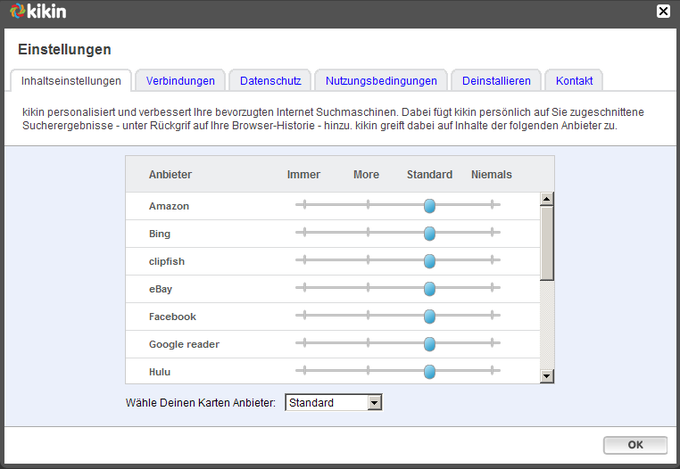Click scroll down arrow of provider list
680x469 pixels.
tap(546, 376)
